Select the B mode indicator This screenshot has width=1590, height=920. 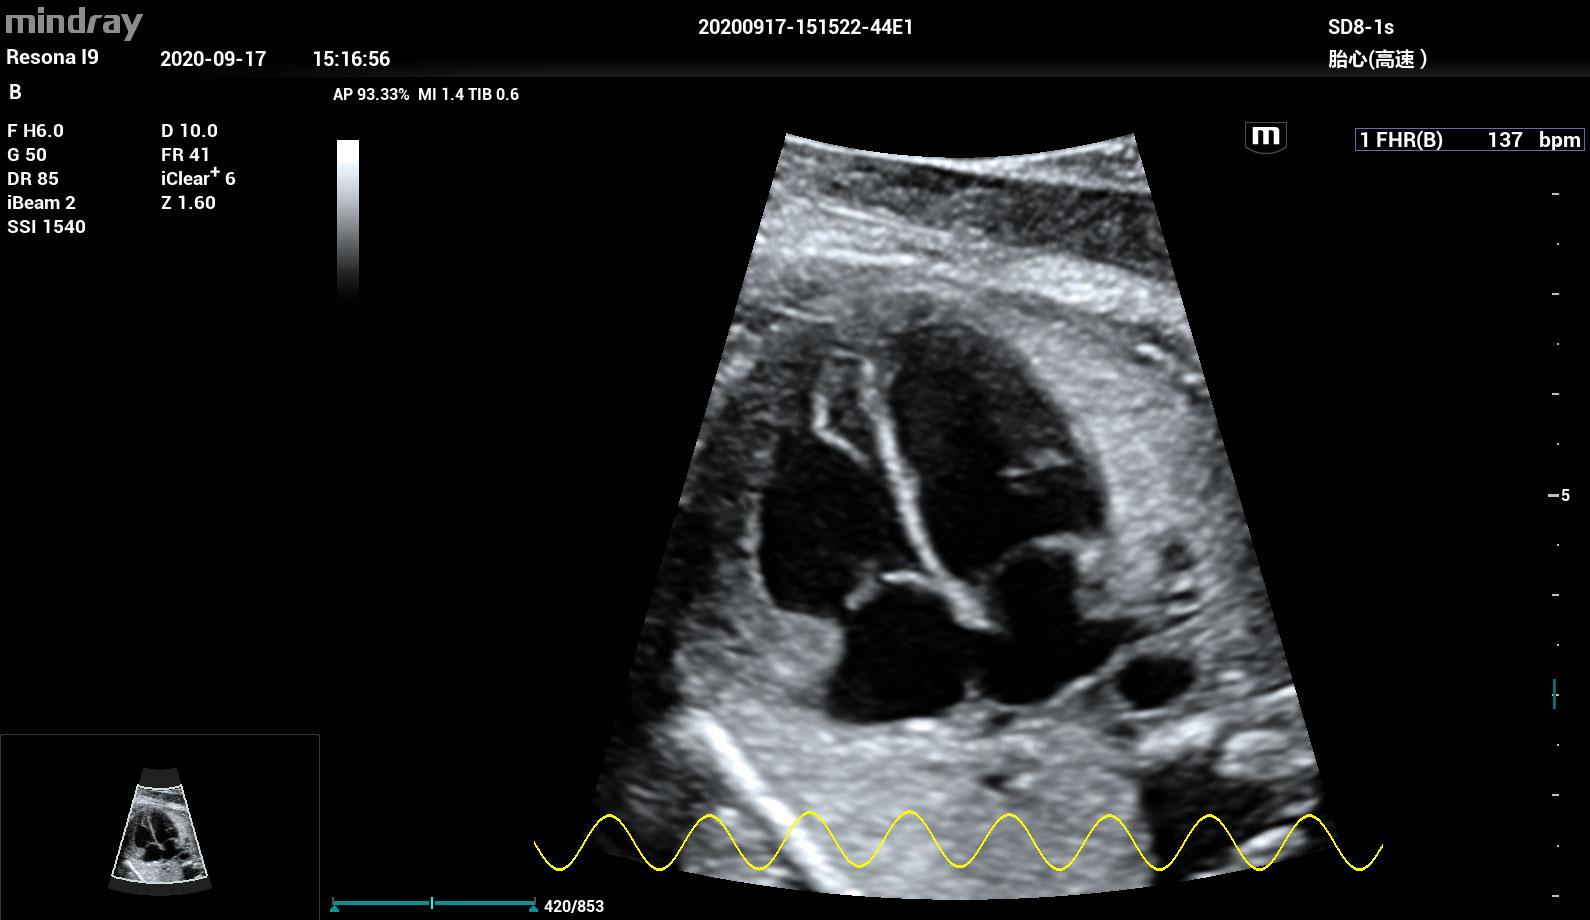[x=15, y=92]
